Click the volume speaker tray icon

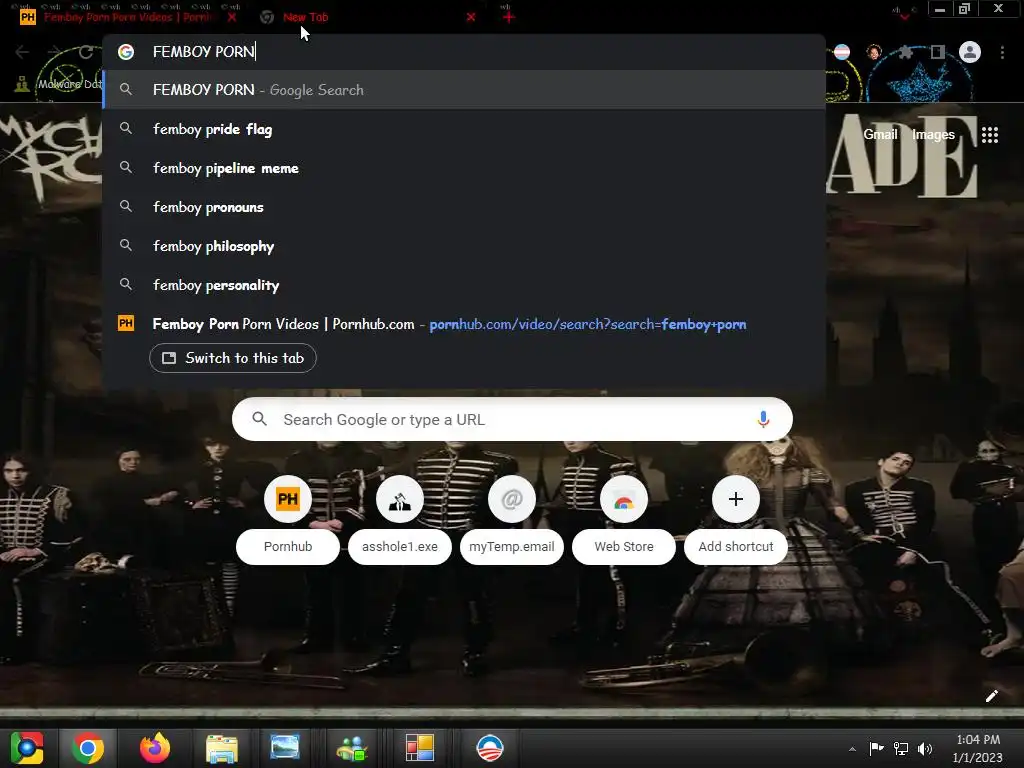(925, 748)
